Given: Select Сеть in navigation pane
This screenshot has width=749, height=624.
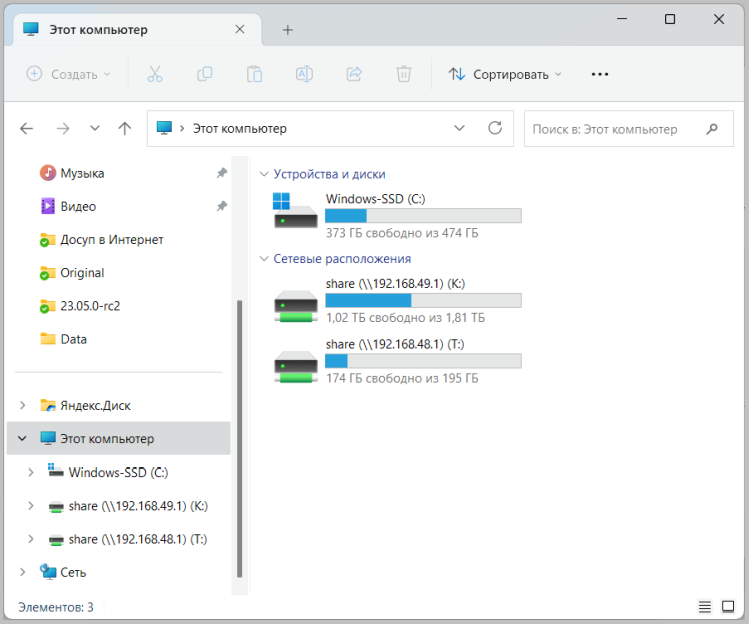Looking at the screenshot, I should (x=73, y=572).
